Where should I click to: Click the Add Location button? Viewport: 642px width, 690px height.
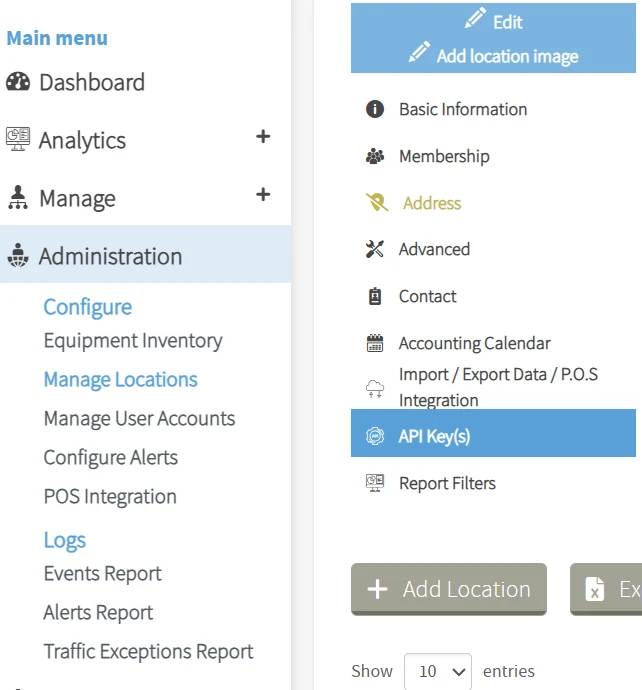(449, 589)
